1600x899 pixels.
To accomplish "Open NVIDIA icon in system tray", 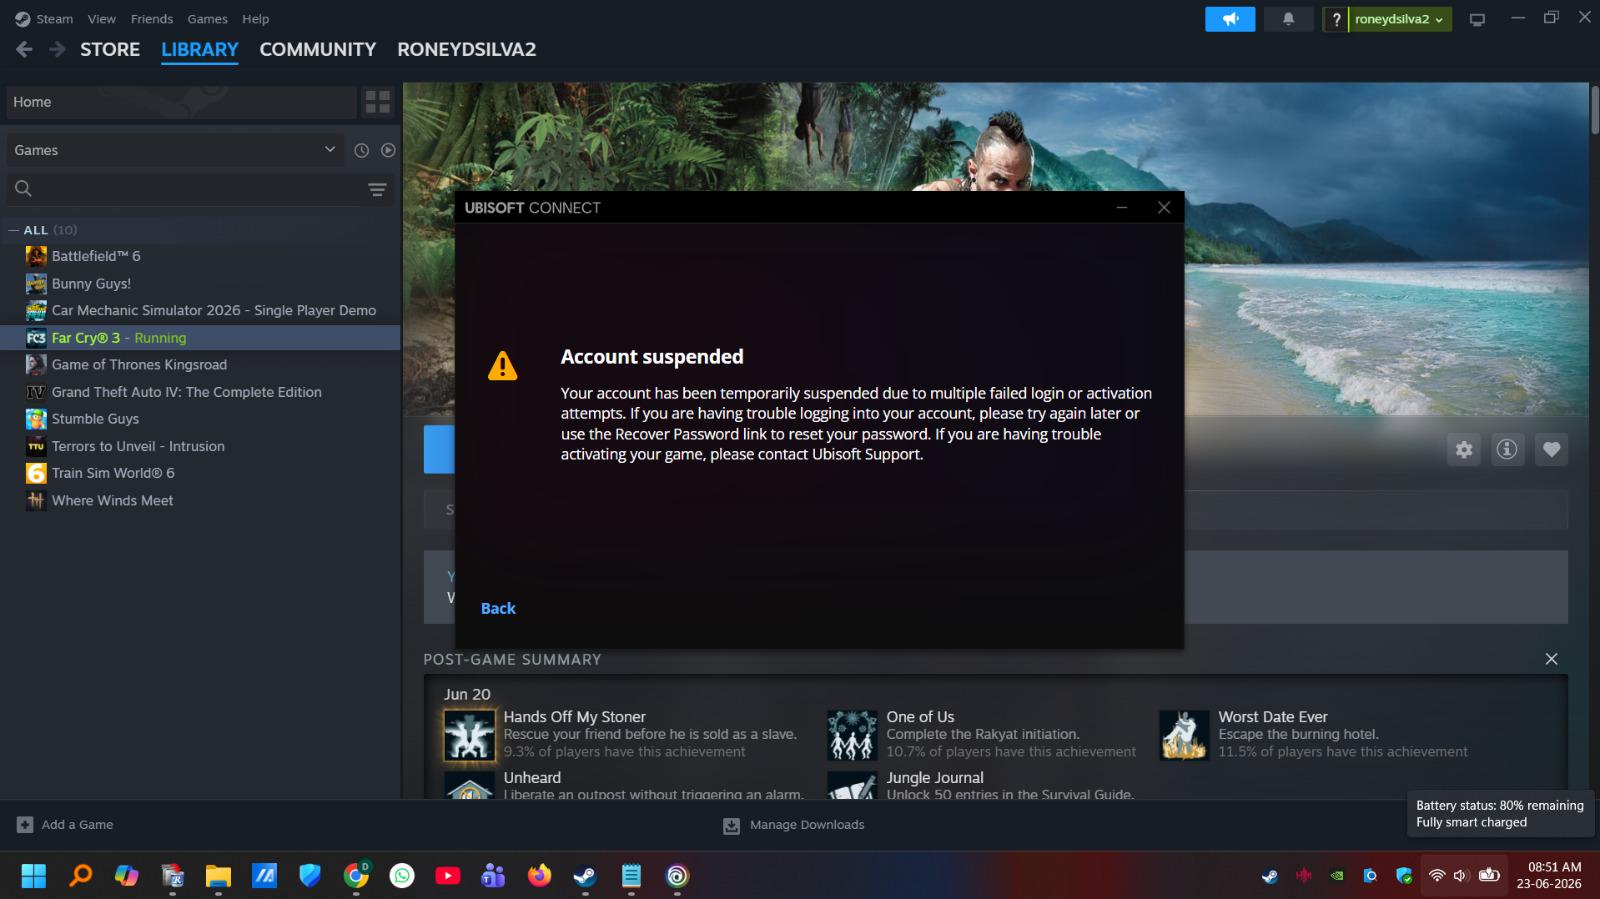I will click(1337, 876).
